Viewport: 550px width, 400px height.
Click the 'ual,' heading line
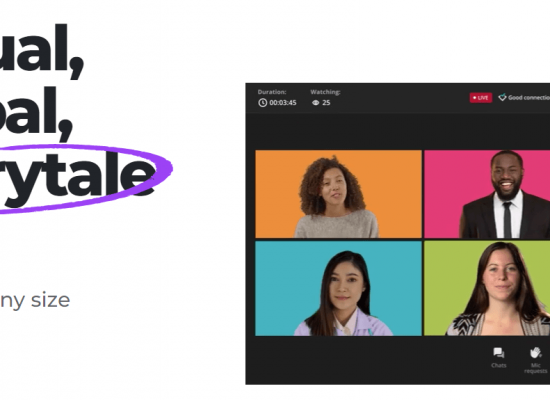[42, 49]
